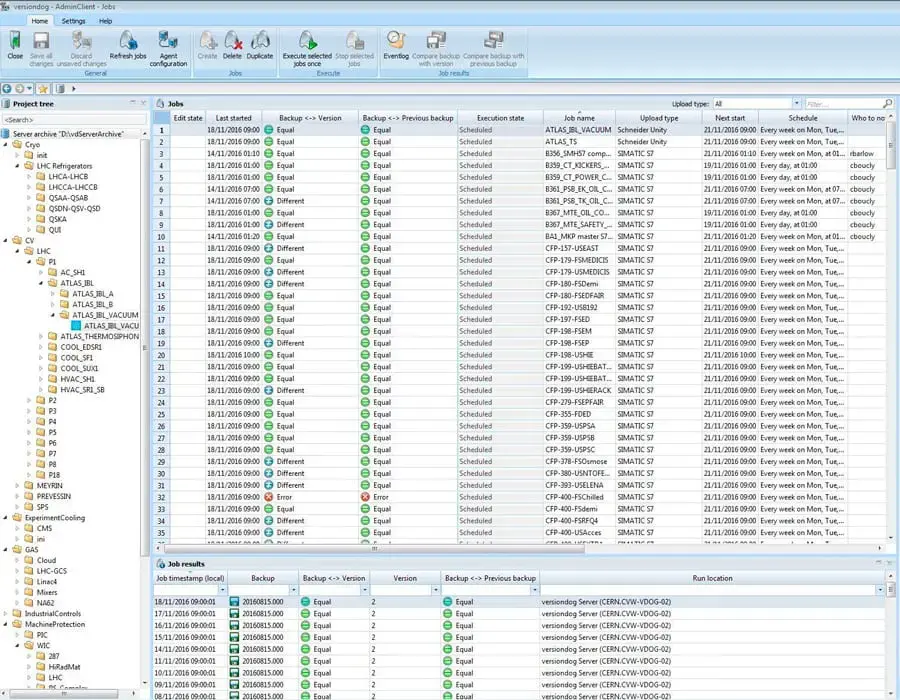Screen dimensions: 900x700
Task: Open the Version column filter dropdown
Action: click(x=436, y=590)
